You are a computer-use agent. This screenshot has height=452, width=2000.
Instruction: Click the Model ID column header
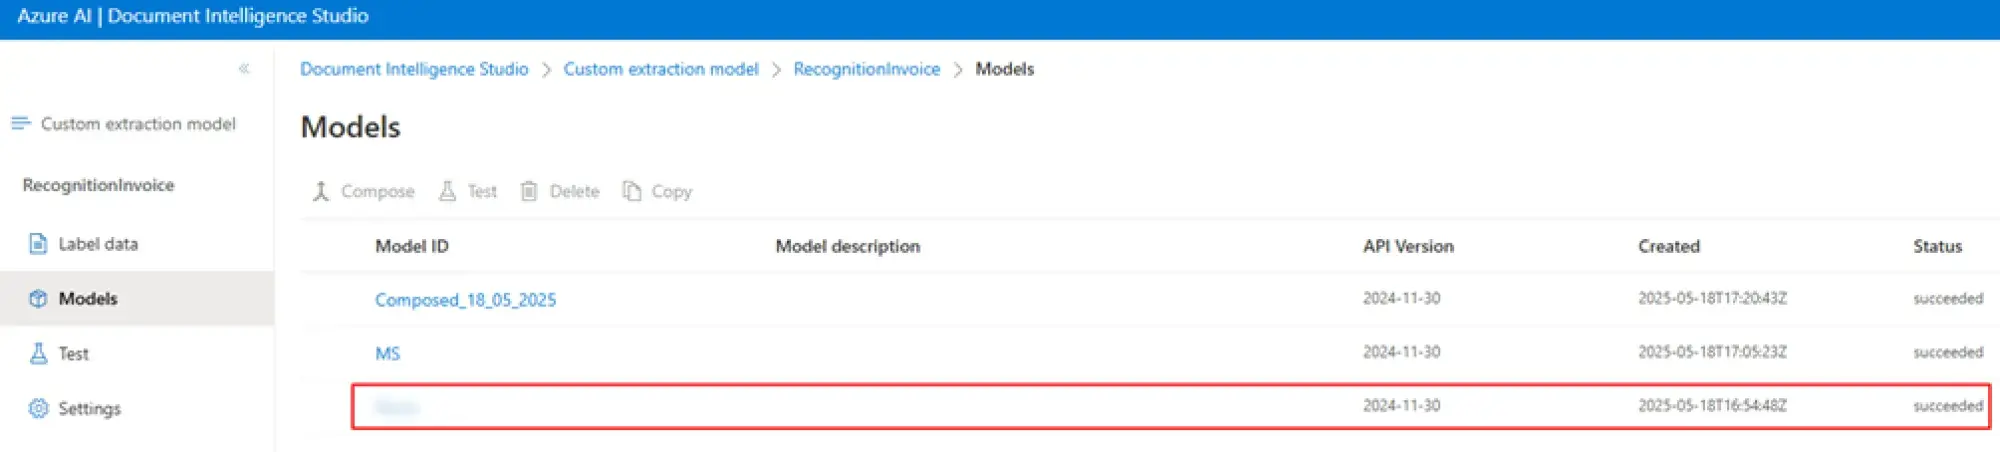click(412, 246)
